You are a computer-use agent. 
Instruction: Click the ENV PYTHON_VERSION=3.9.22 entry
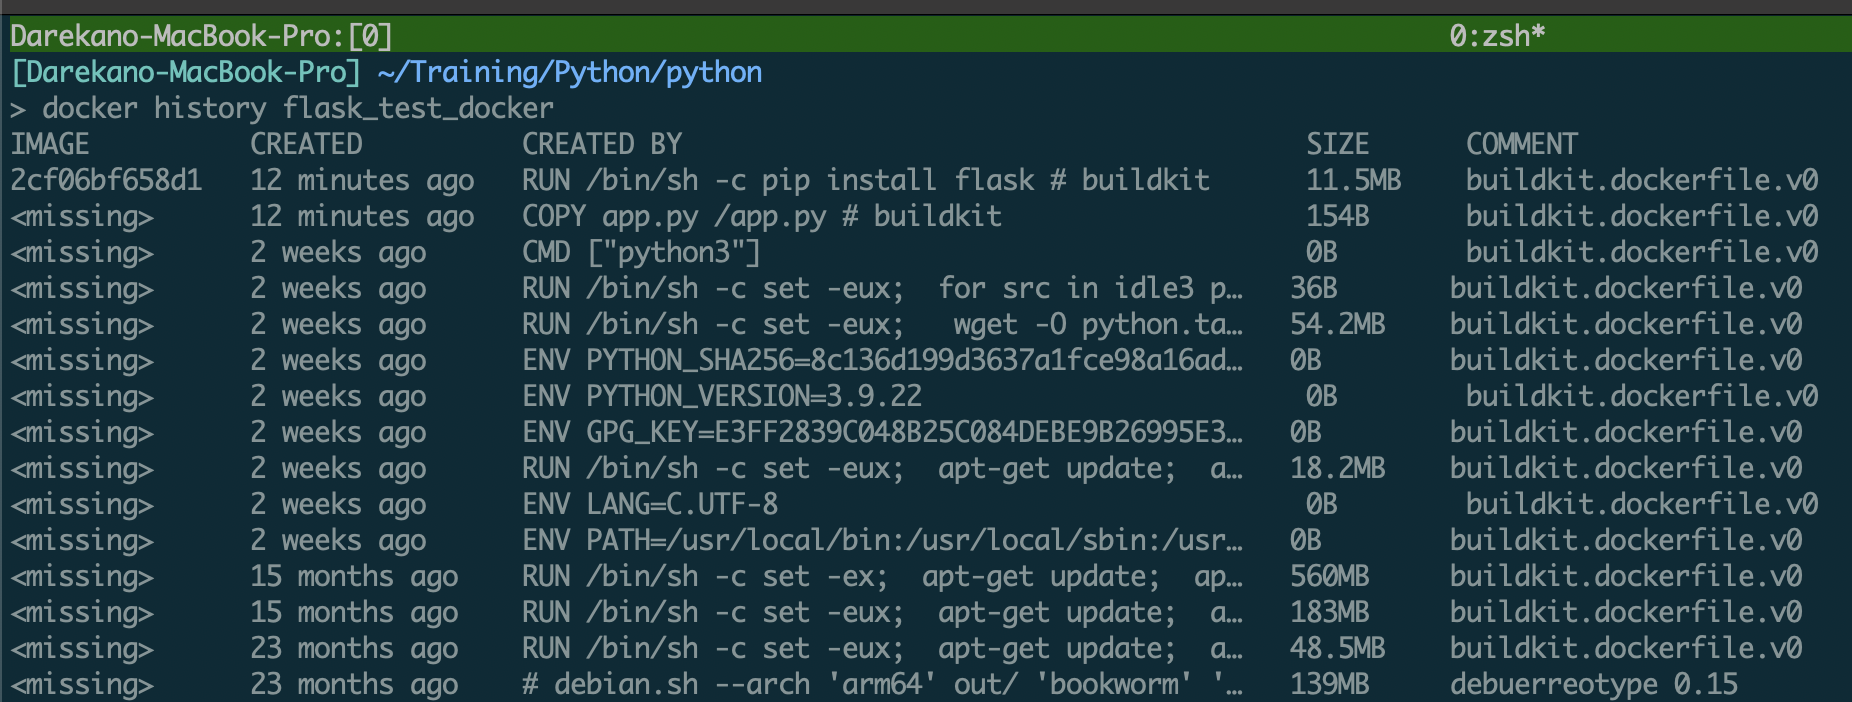pyautogui.click(x=722, y=396)
